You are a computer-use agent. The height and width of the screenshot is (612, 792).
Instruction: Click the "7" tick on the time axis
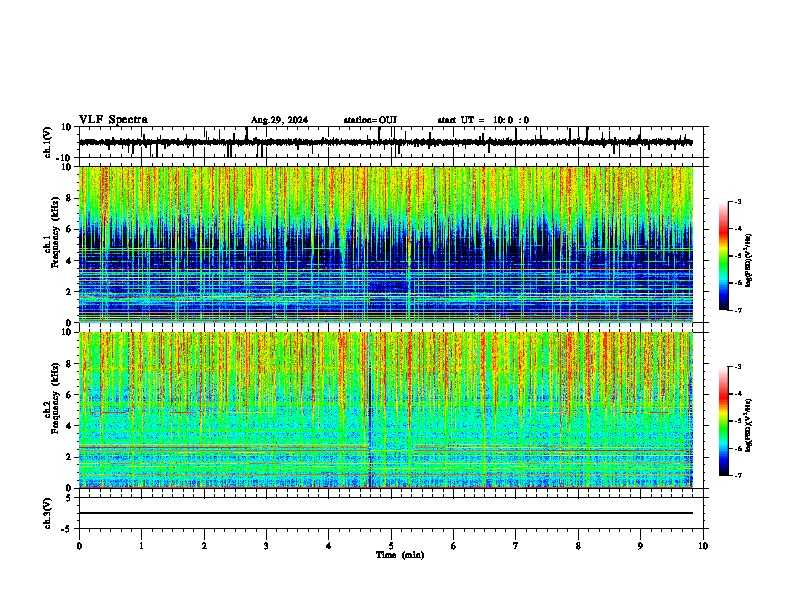516,546
